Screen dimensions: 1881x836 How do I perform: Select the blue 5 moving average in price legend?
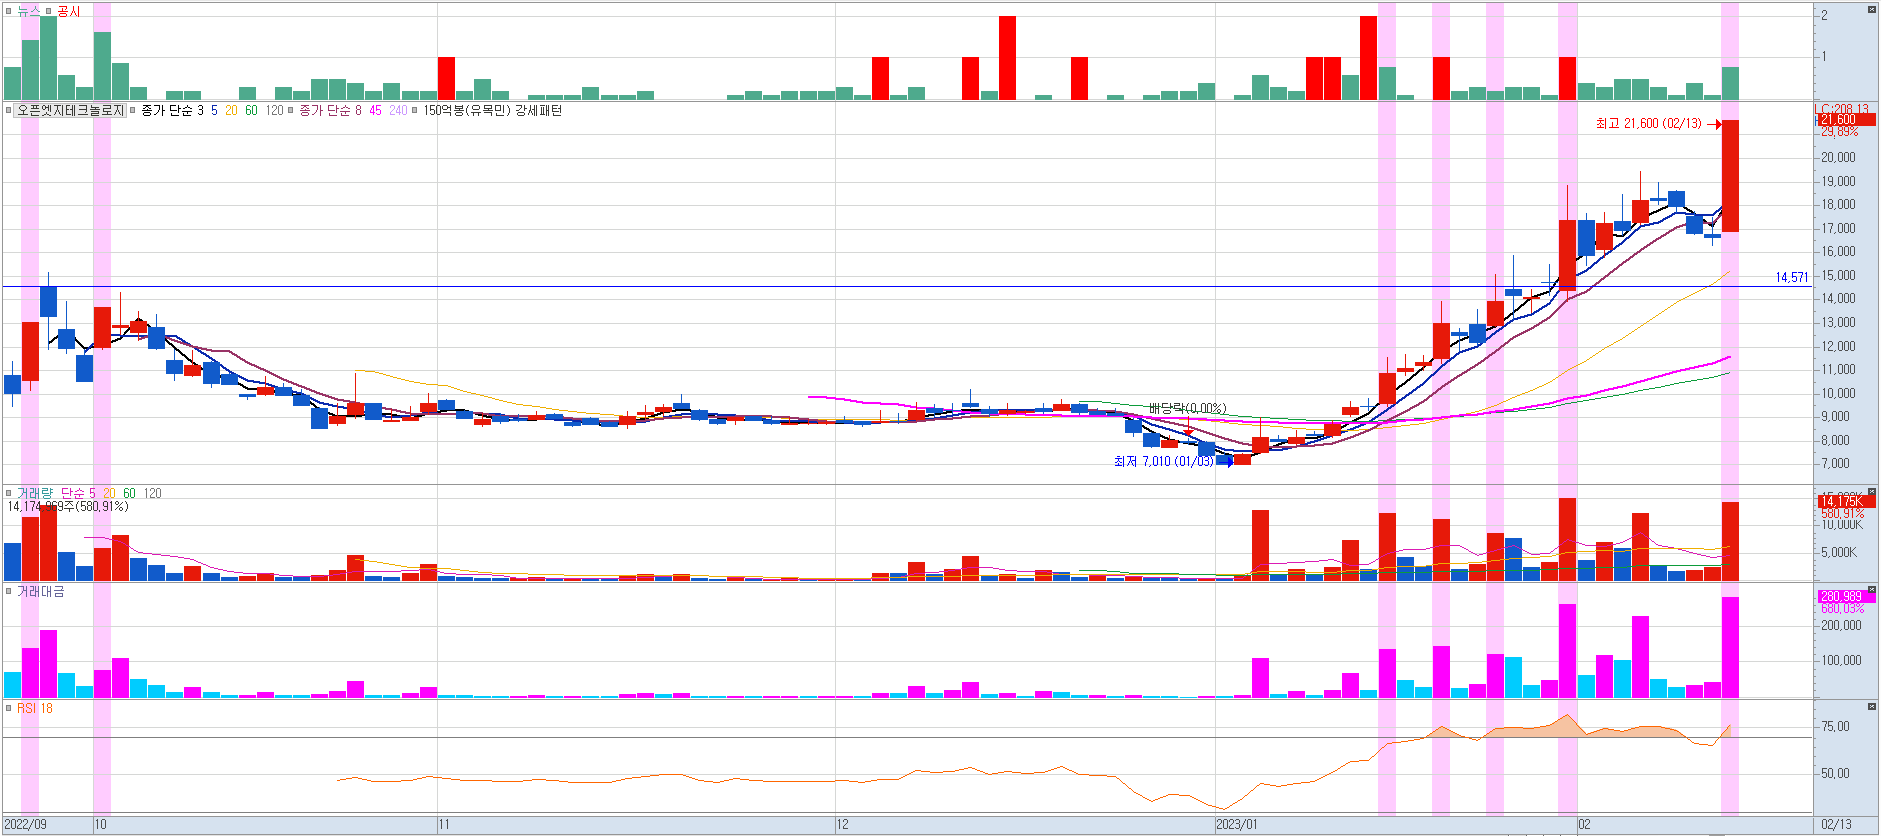coord(214,110)
